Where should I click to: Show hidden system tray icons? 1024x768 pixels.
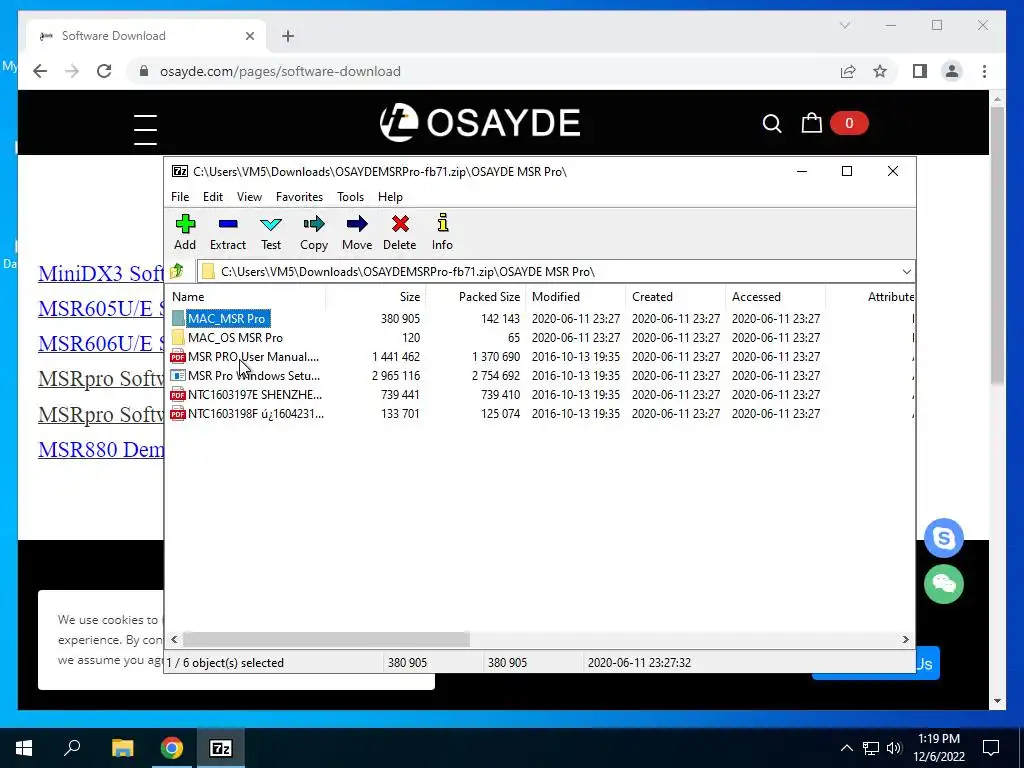point(846,748)
